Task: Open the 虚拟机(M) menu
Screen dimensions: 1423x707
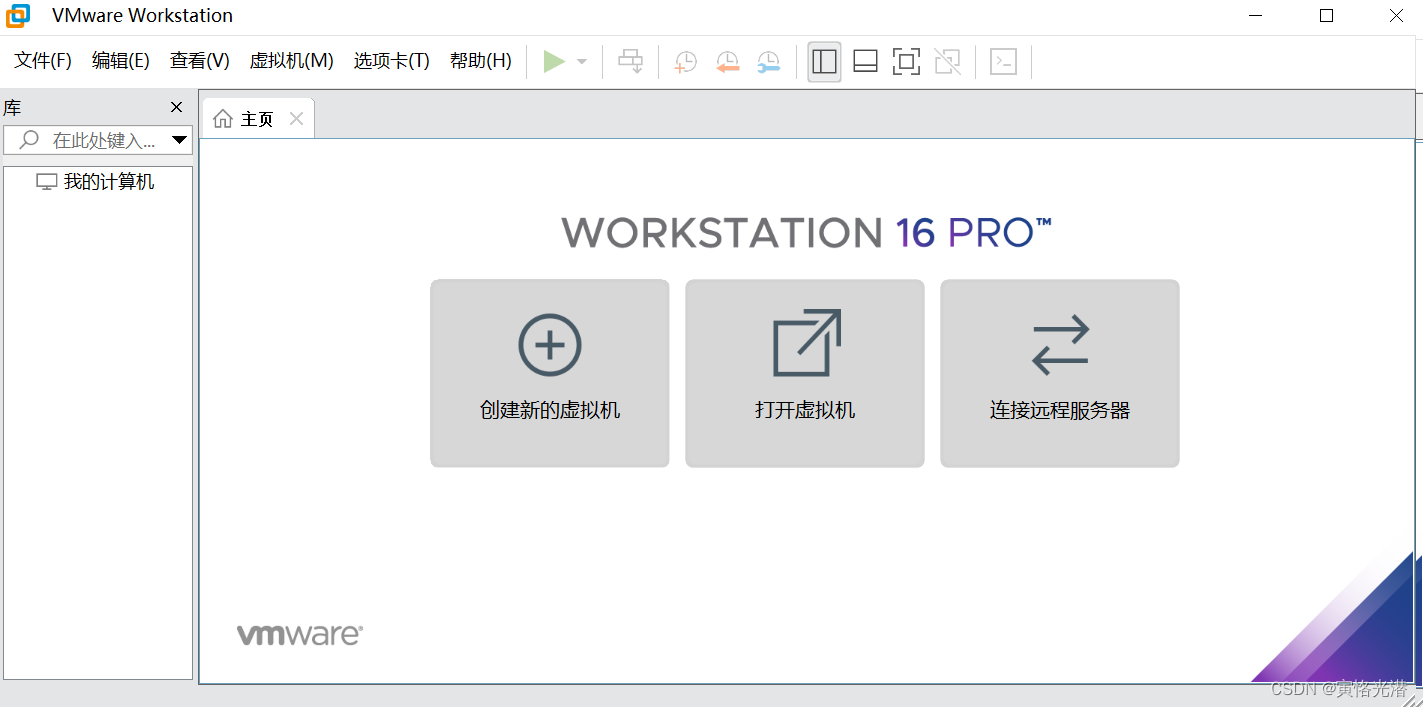Action: [291, 61]
